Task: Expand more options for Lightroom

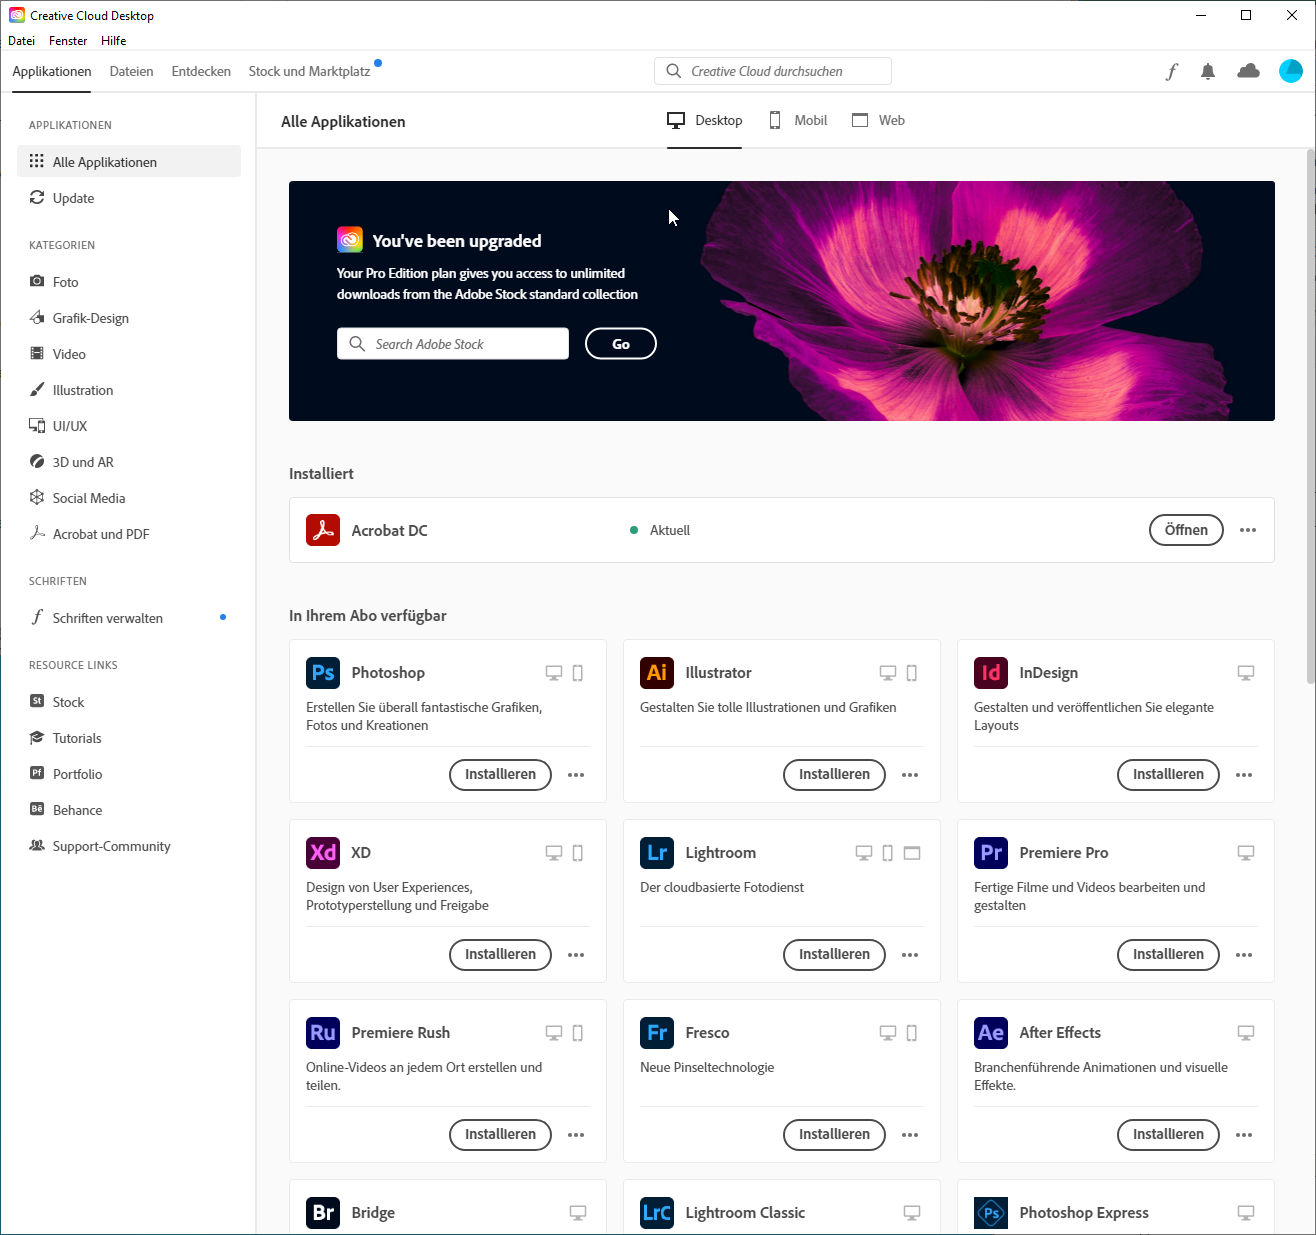Action: (910, 955)
